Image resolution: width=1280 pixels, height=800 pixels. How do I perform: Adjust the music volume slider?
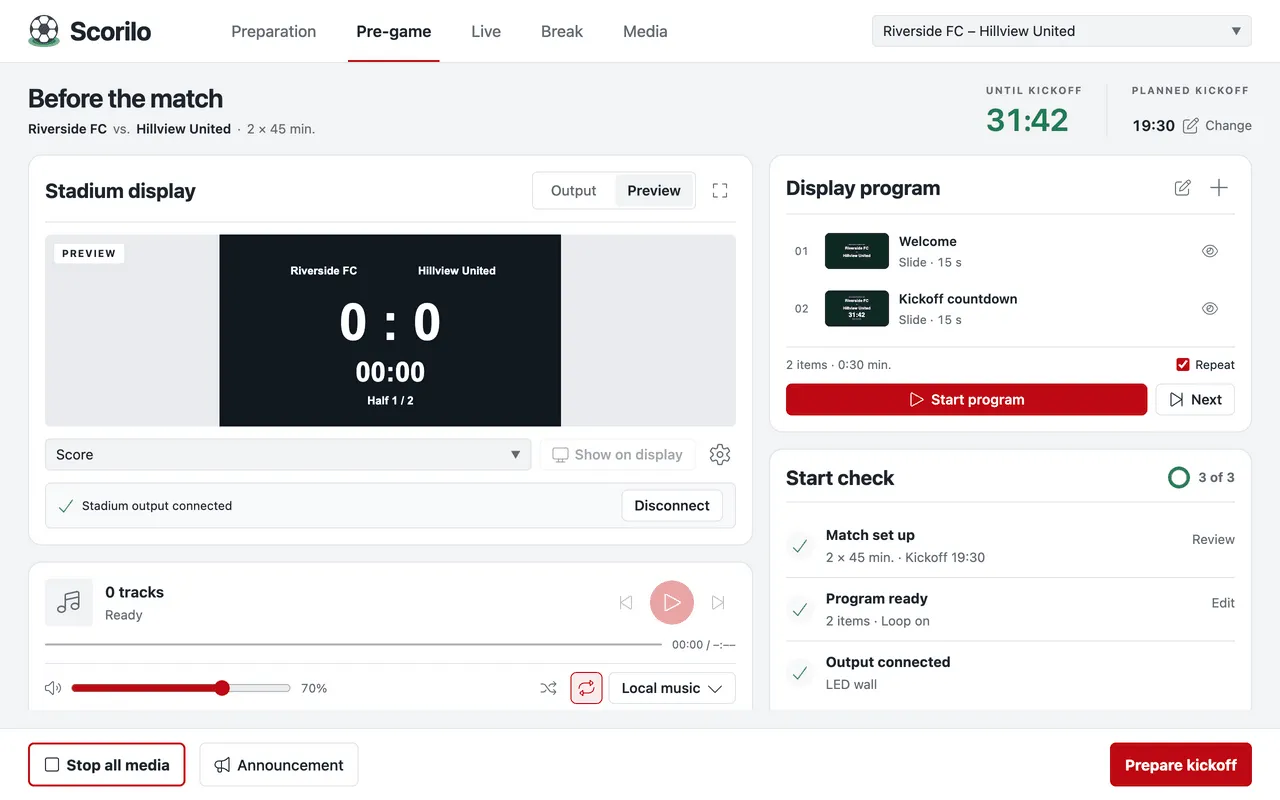tap(181, 688)
